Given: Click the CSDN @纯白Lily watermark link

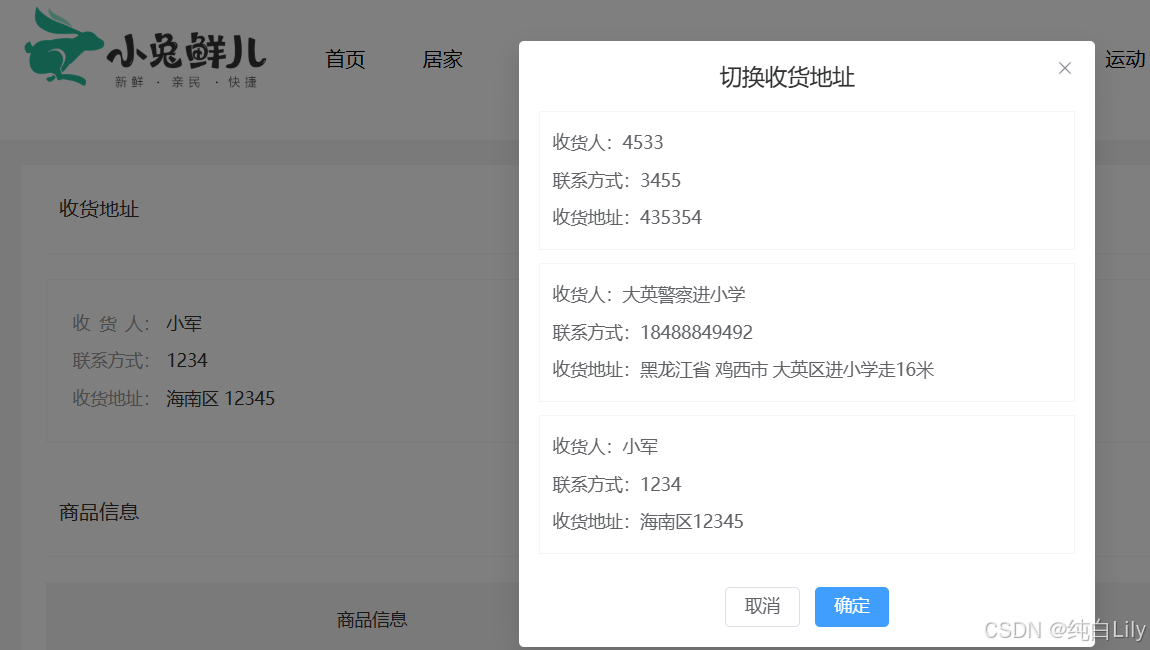Looking at the screenshot, I should coord(1062,630).
